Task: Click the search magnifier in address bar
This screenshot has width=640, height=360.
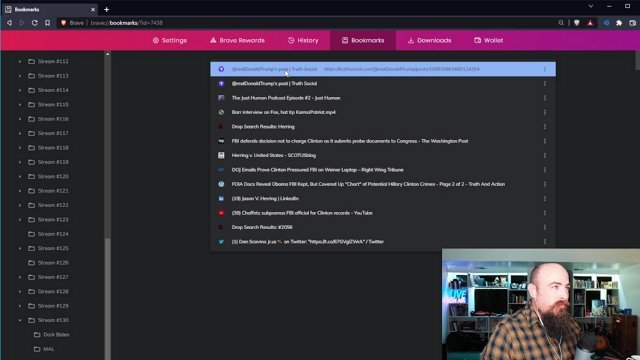Action: [561, 23]
